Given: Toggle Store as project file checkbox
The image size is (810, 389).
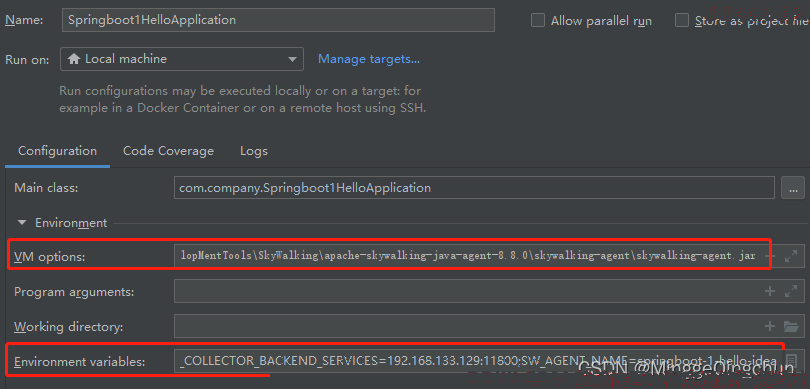Looking at the screenshot, I should [x=682, y=21].
